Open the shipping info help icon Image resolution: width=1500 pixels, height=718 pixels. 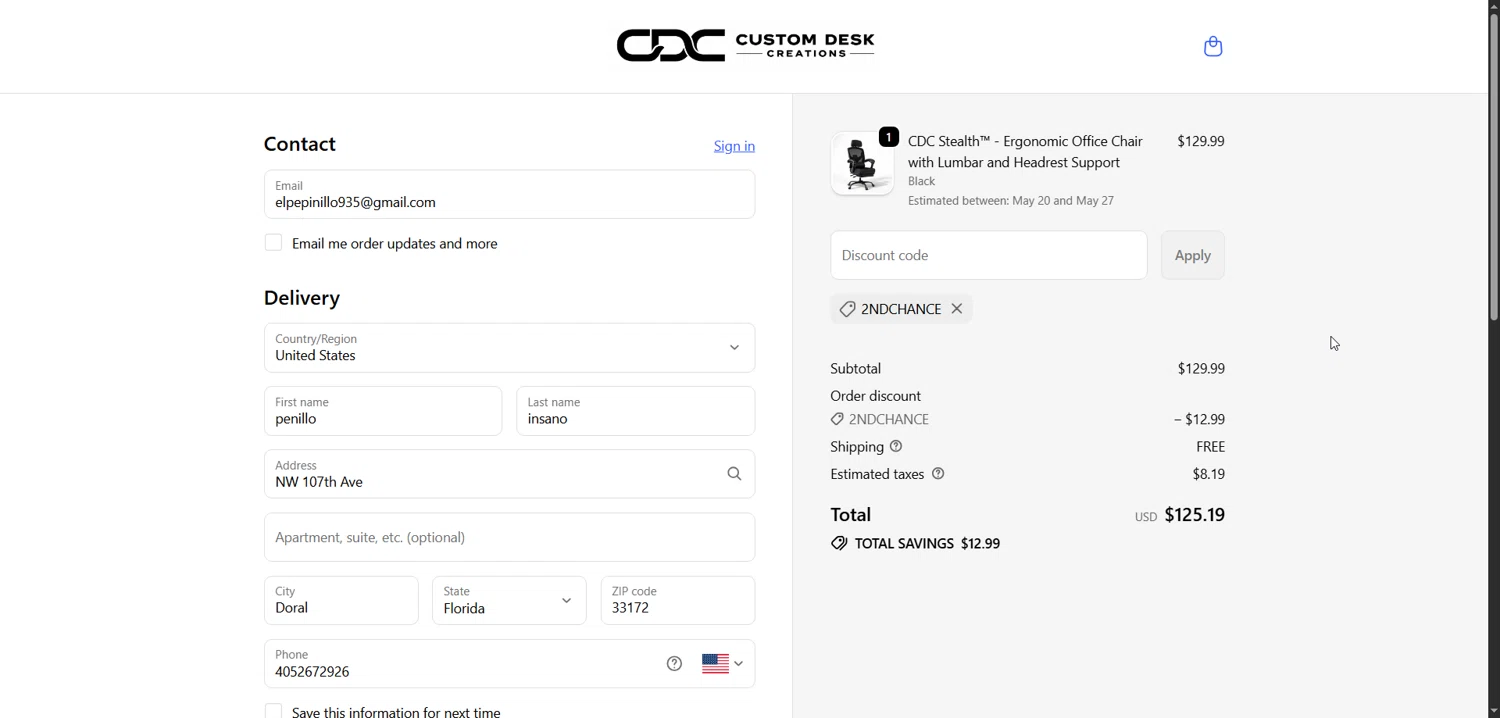coord(896,446)
